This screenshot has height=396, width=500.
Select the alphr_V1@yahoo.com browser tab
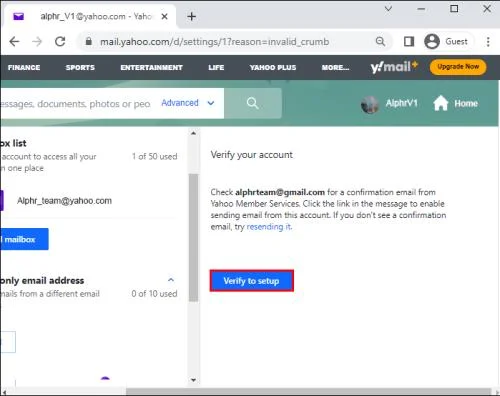point(90,16)
